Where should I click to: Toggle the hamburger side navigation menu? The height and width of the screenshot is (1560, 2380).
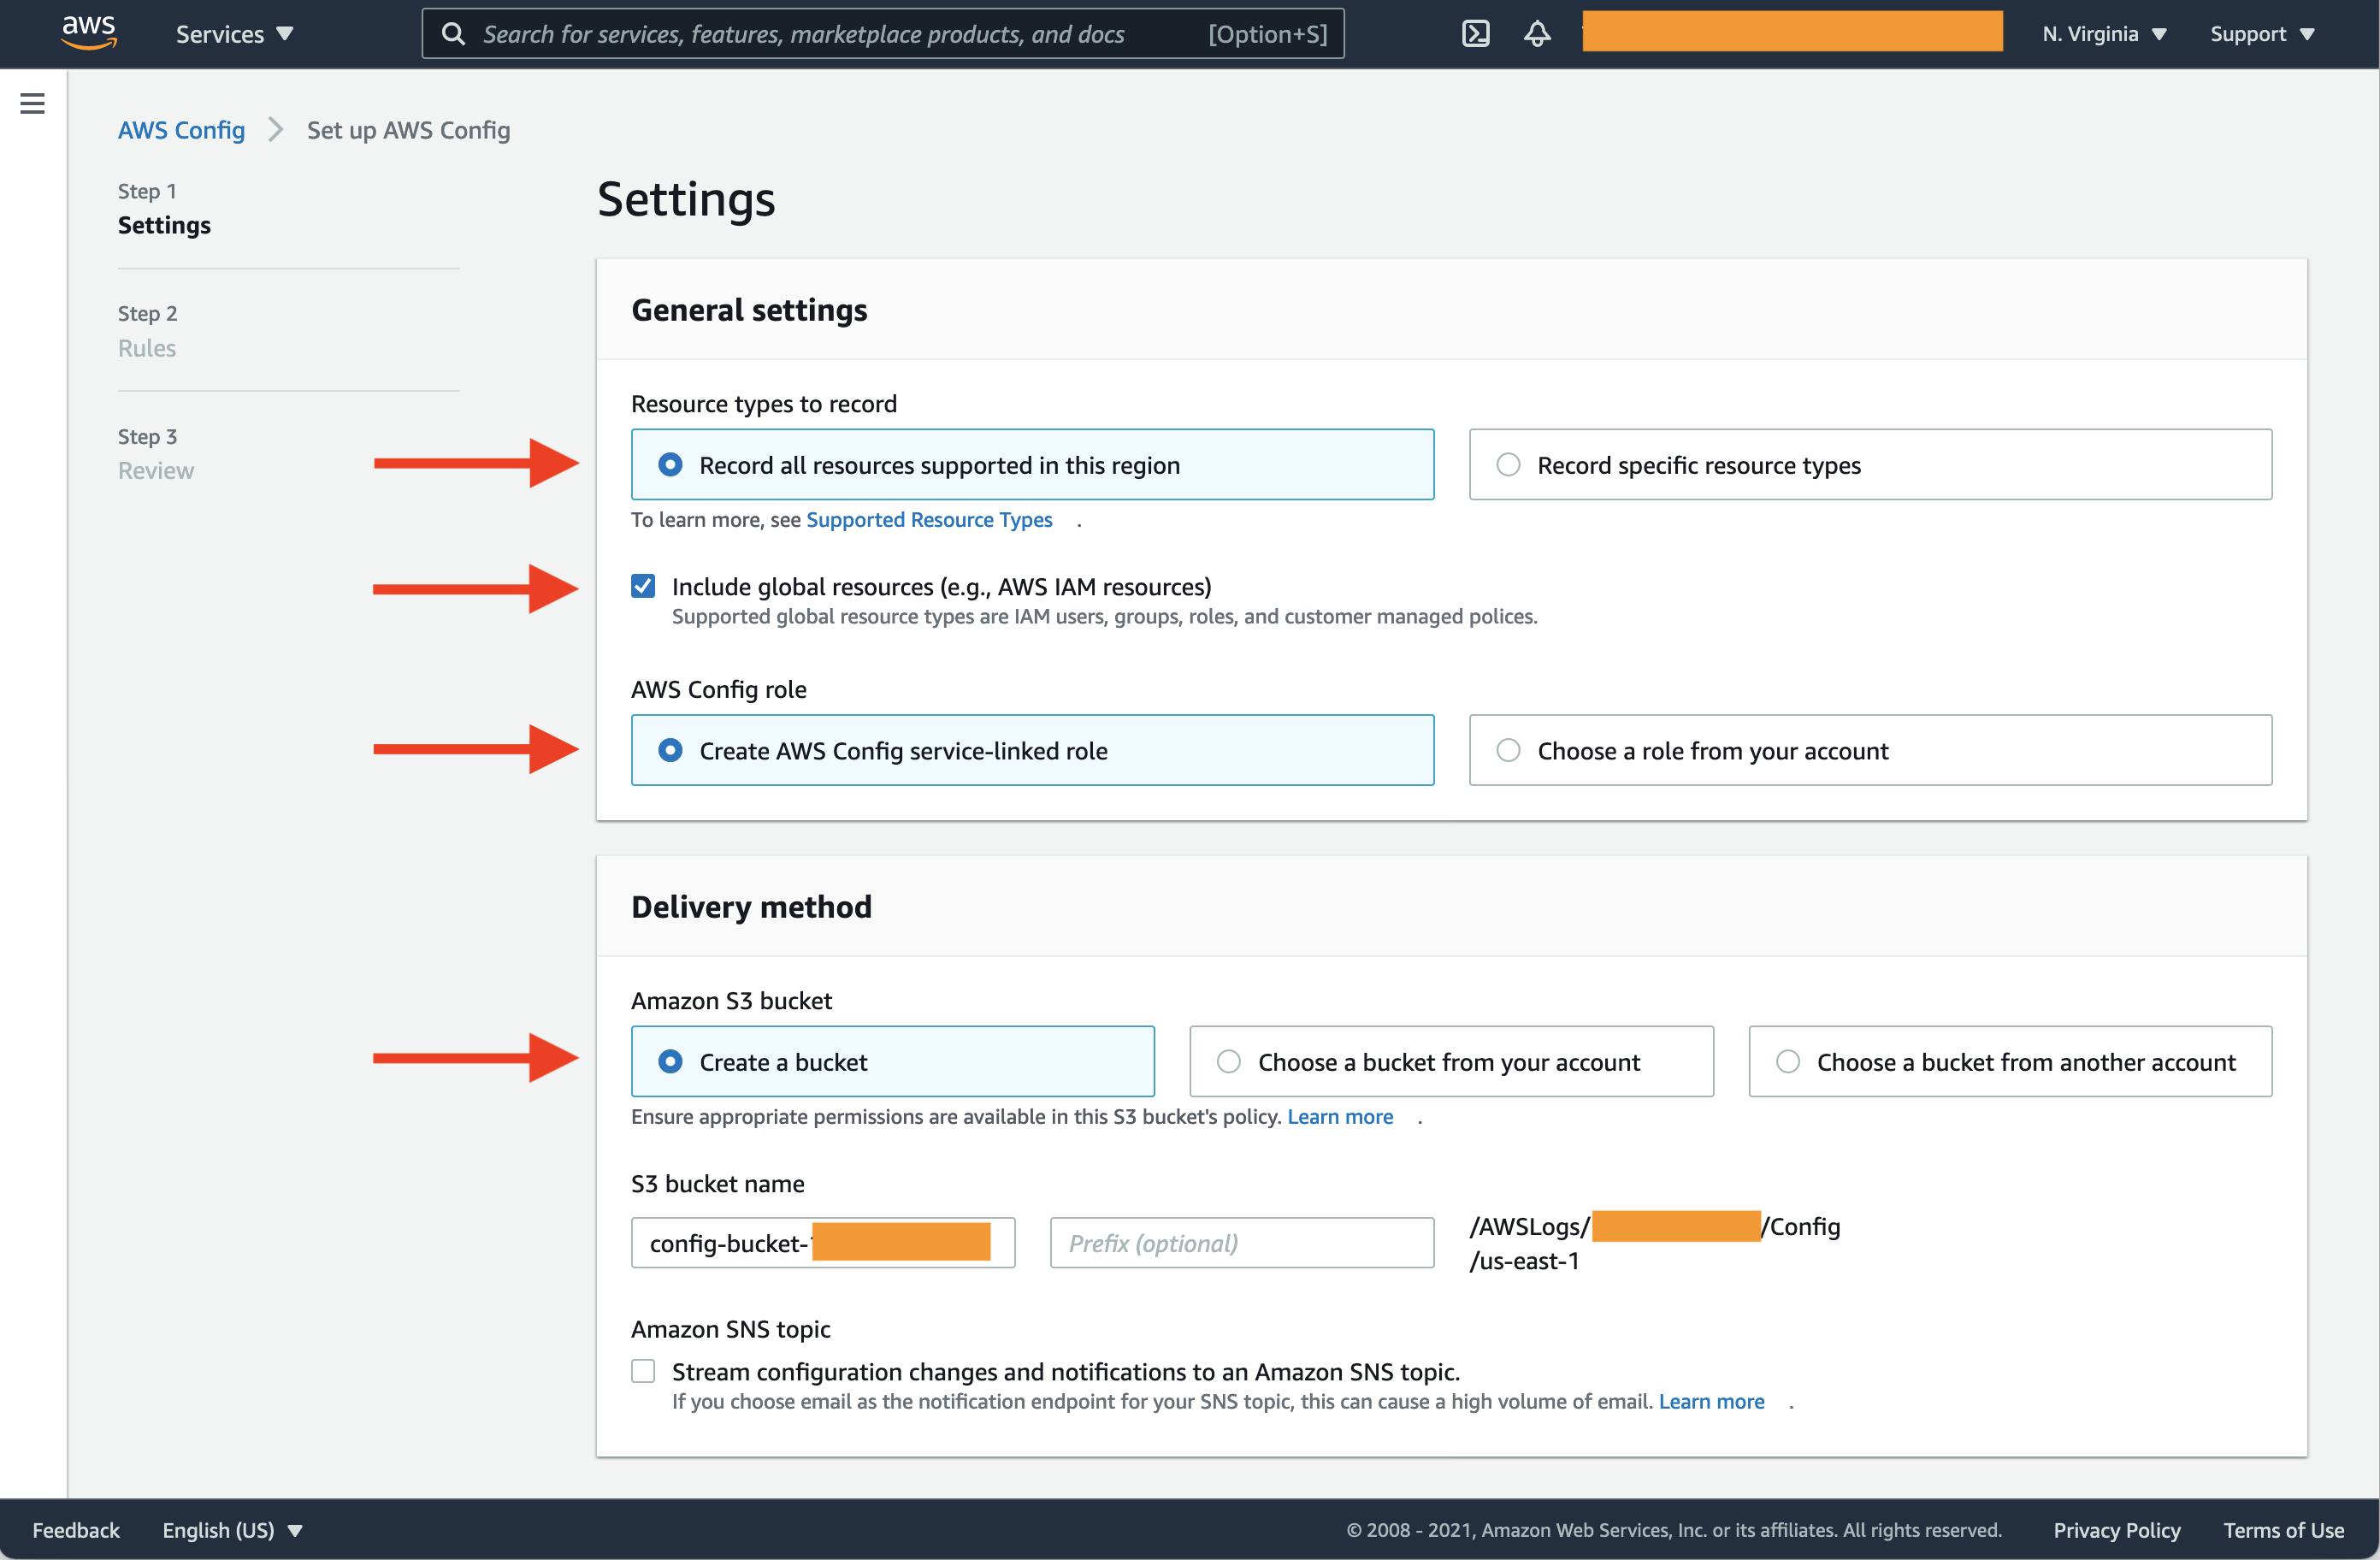click(32, 103)
